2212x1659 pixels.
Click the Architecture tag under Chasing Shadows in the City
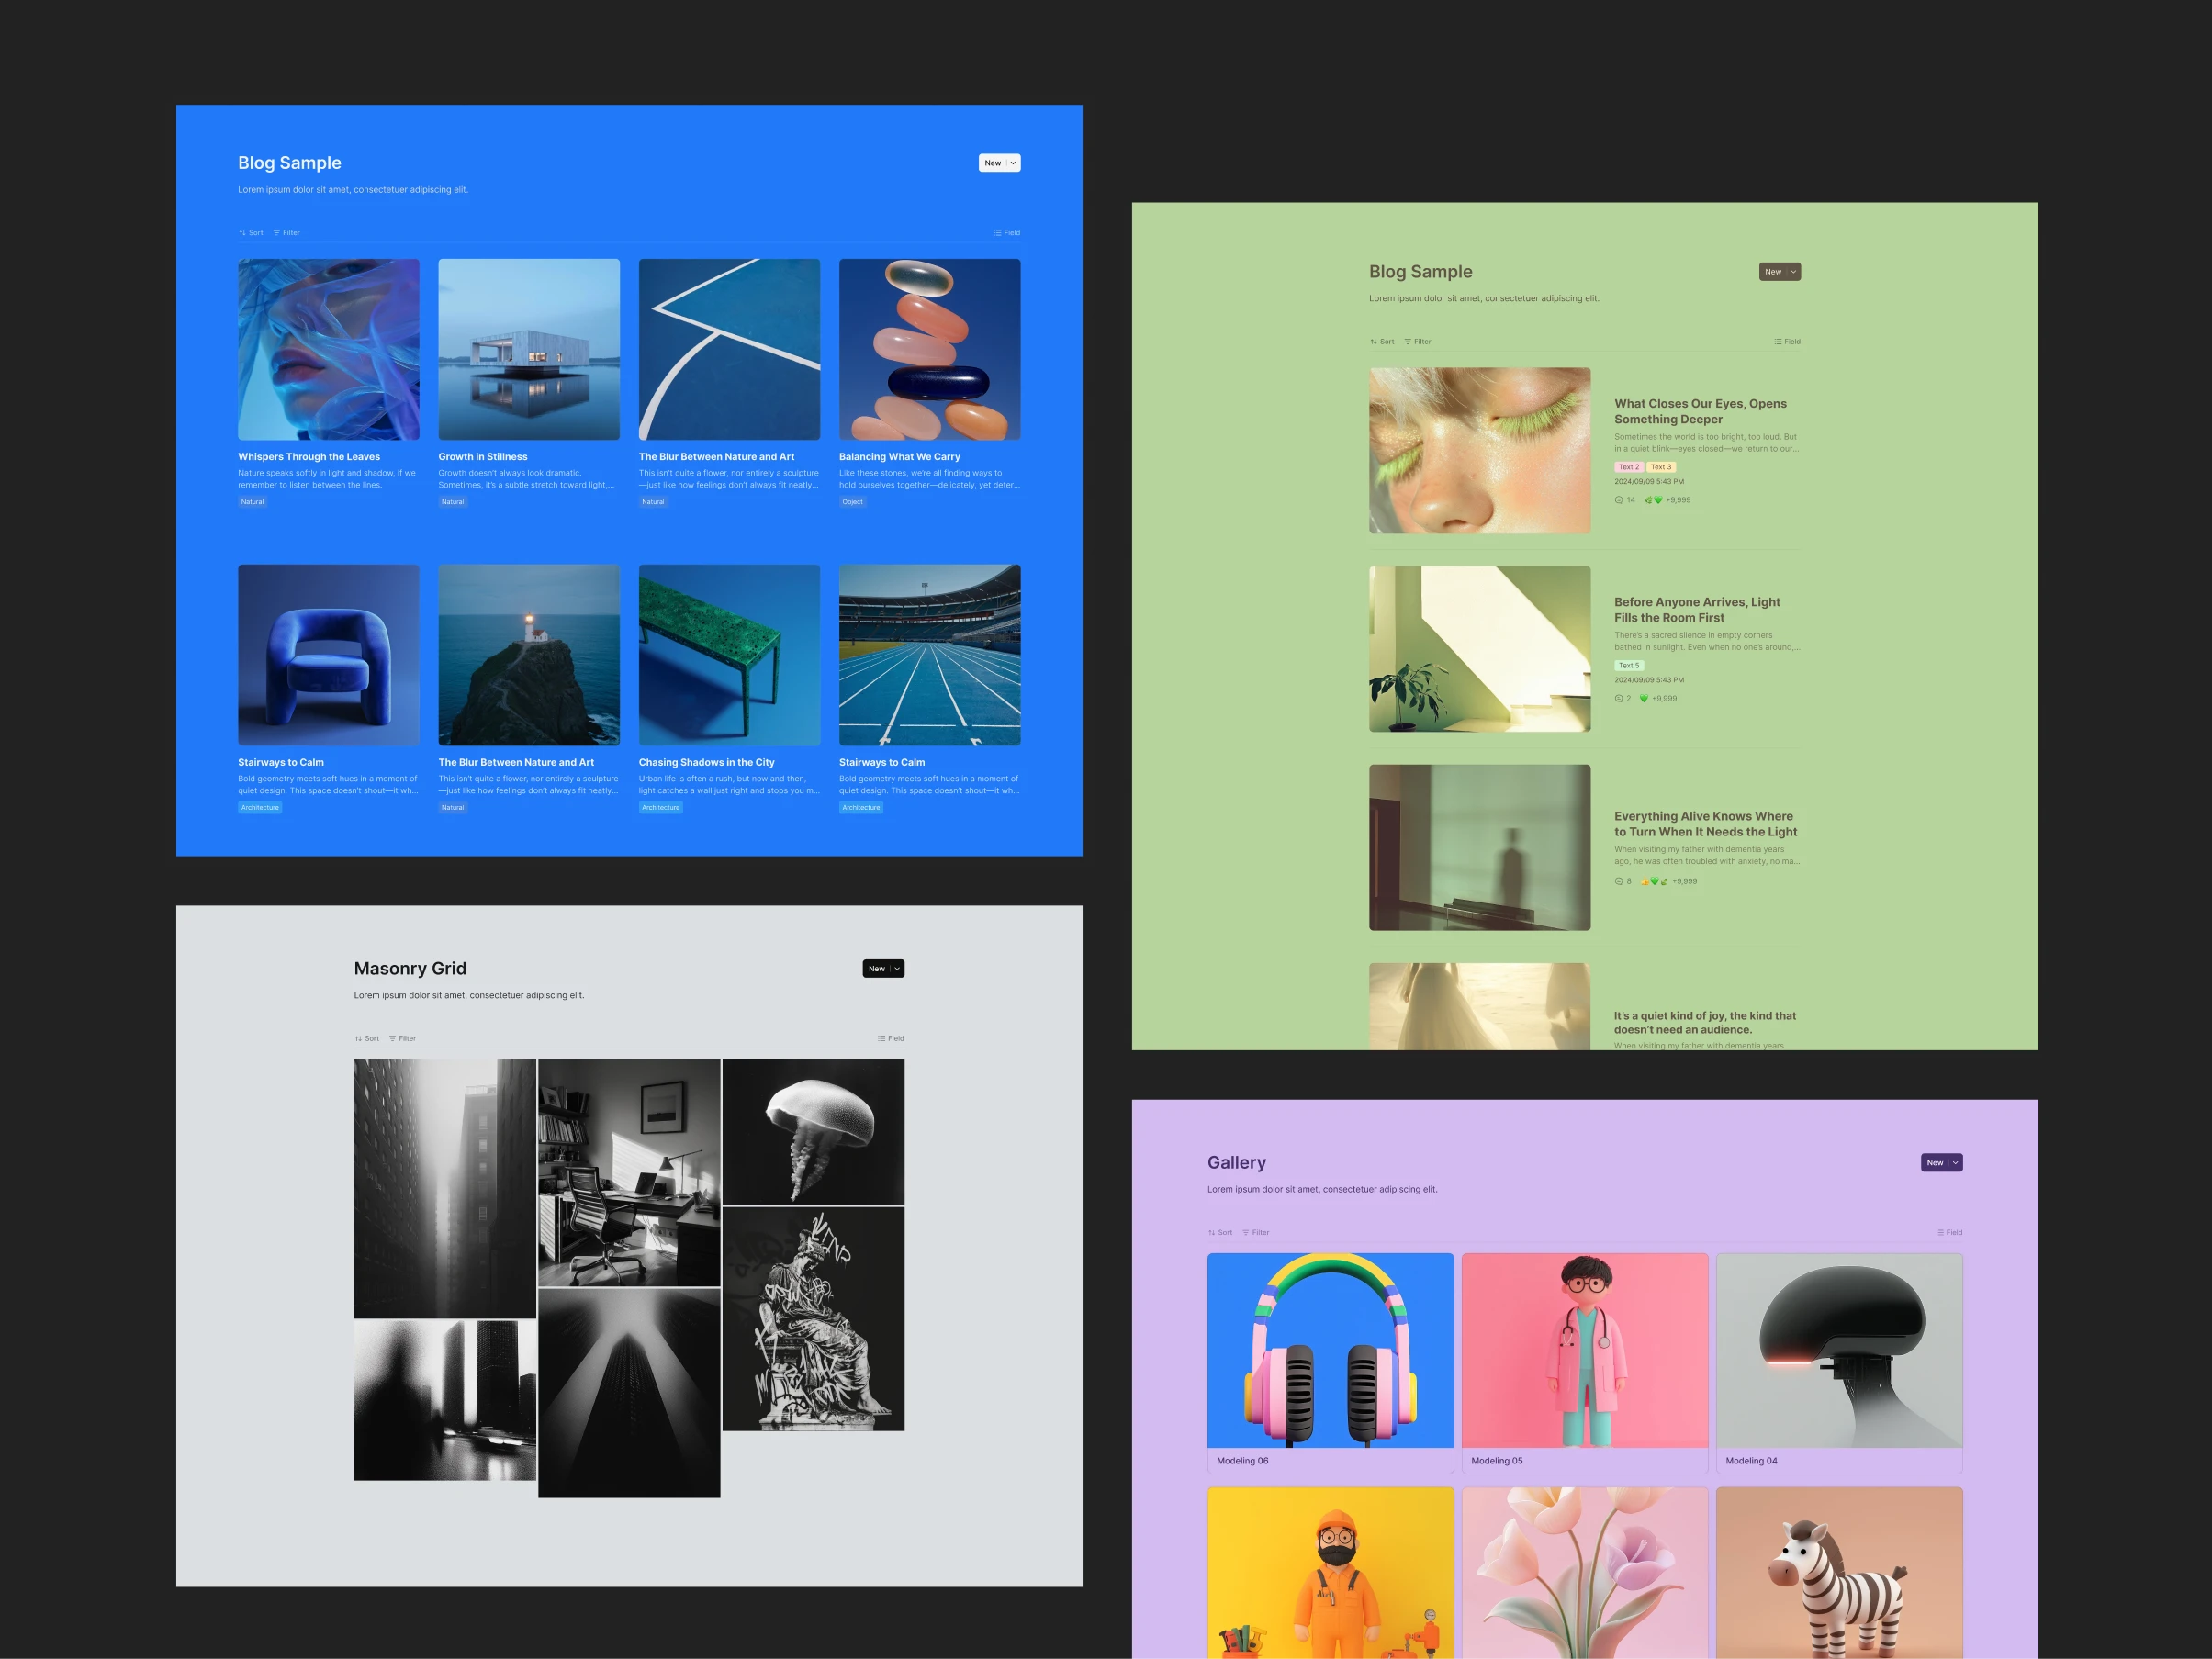point(661,808)
